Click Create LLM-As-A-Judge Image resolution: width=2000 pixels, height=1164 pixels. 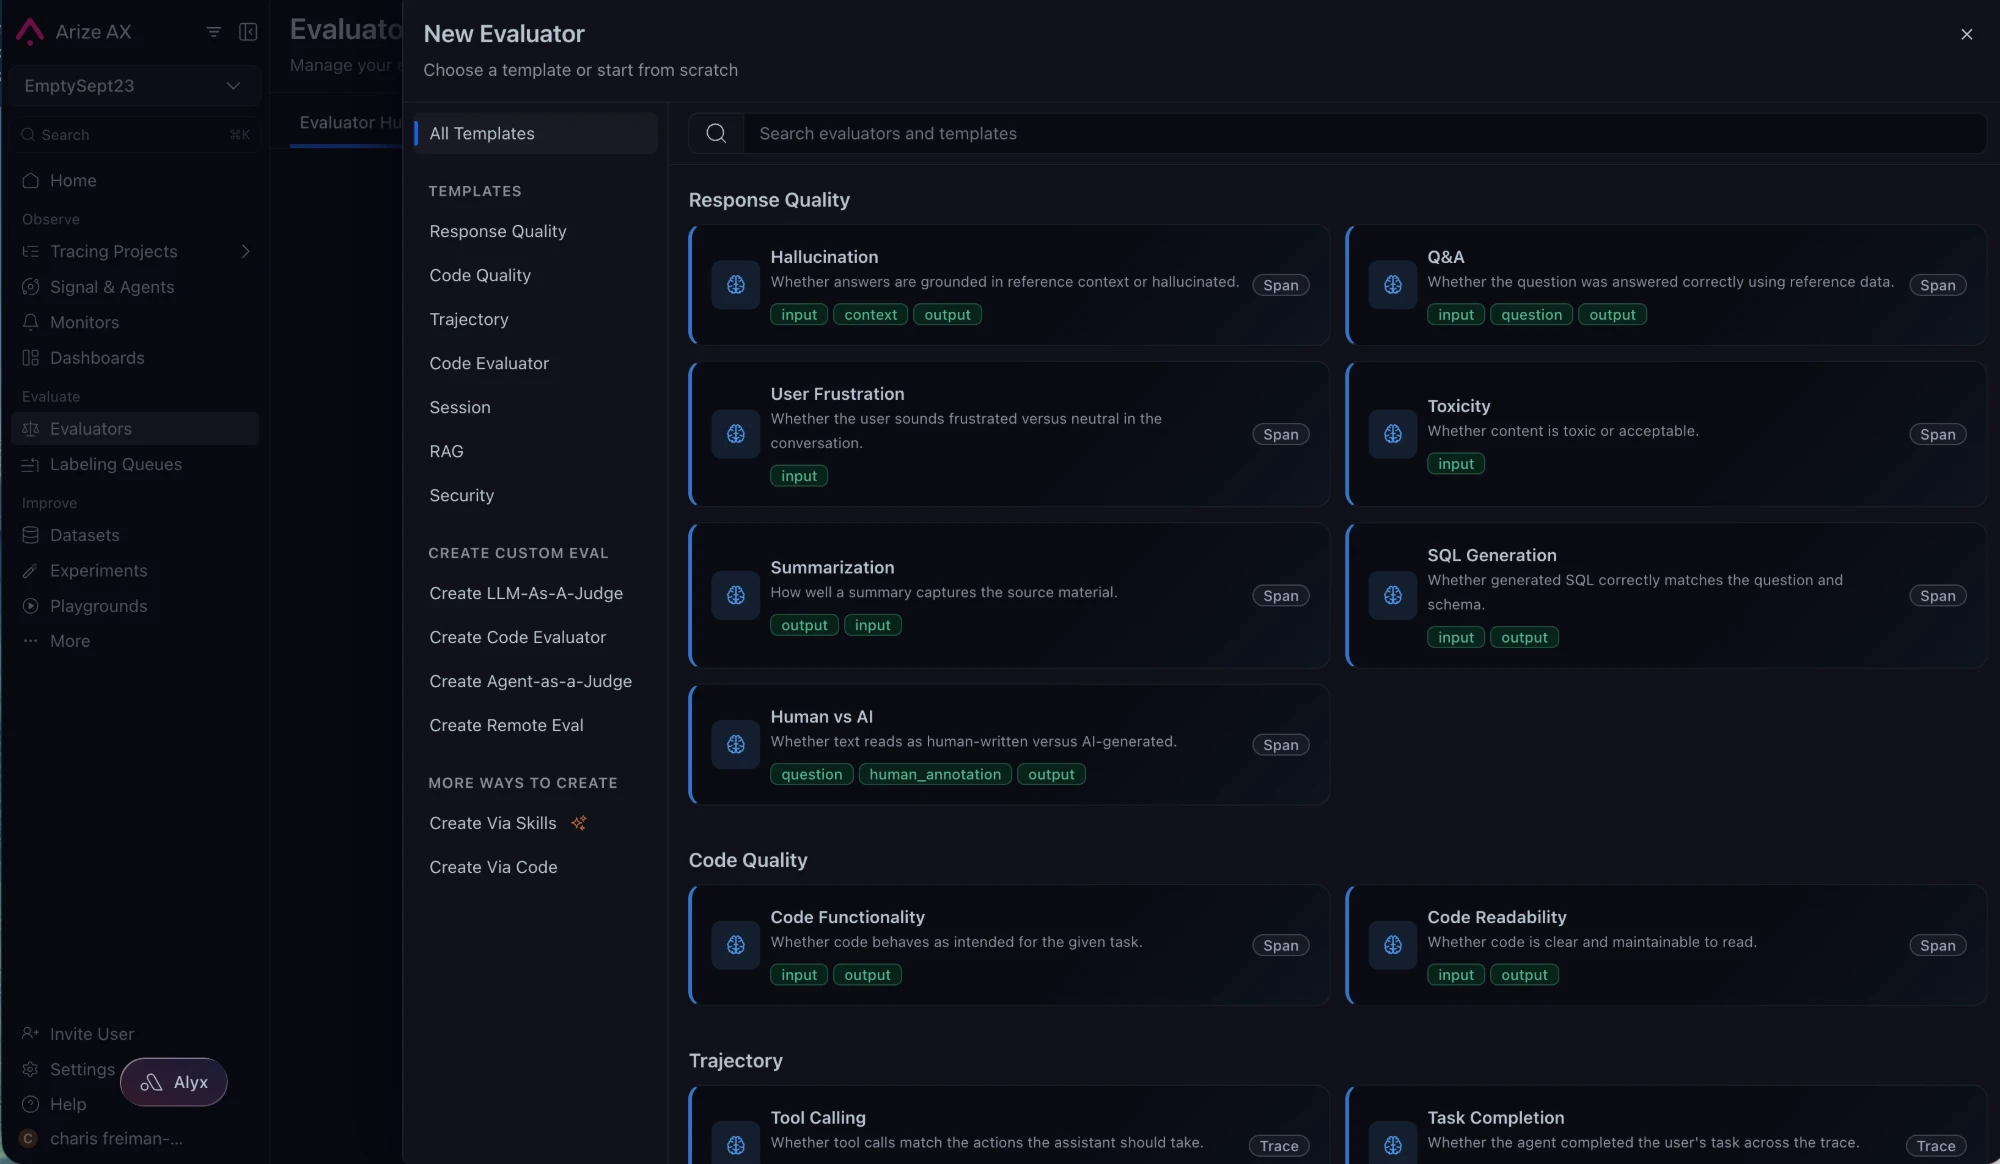click(x=526, y=593)
